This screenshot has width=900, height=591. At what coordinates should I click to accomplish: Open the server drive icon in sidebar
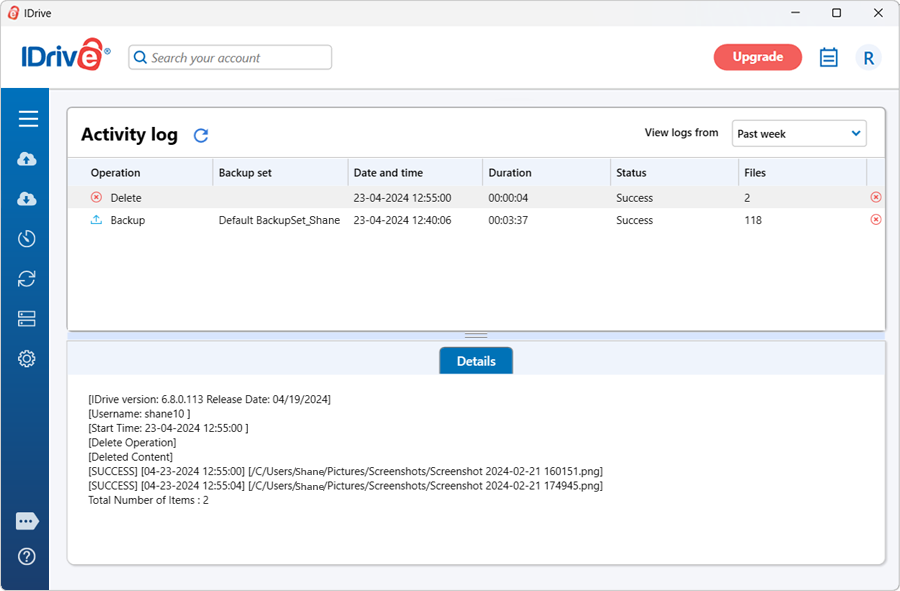[27, 319]
